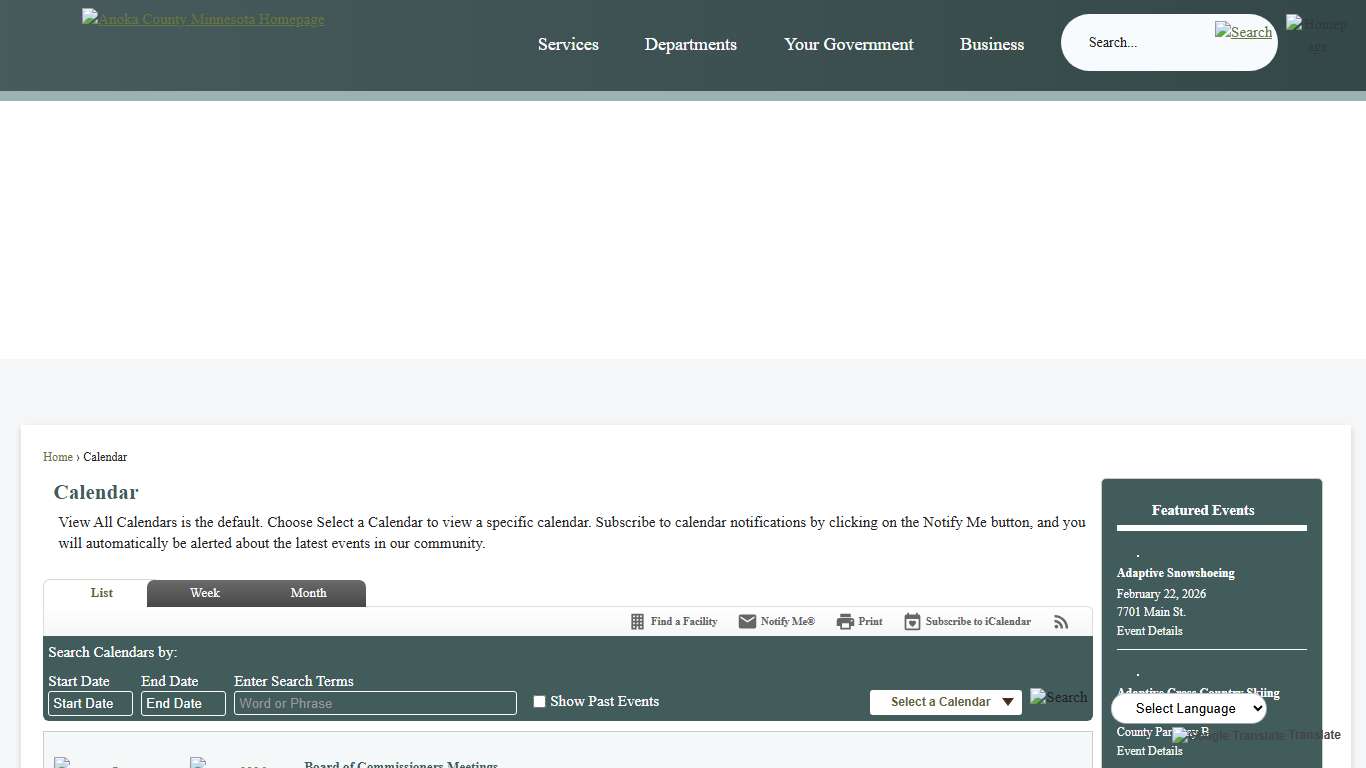Open the Services menu
The image size is (1366, 768).
point(568,44)
